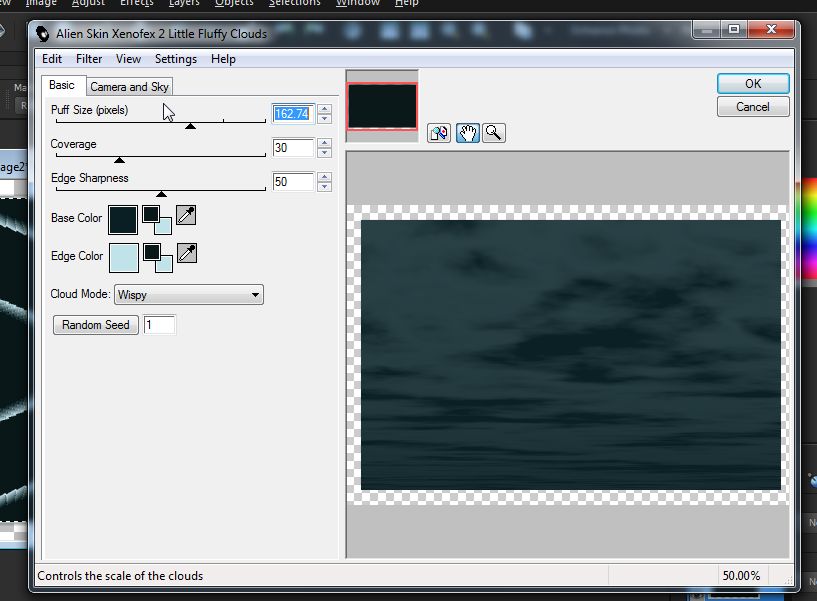
Task: Click the Coverage slider handle
Action: [x=119, y=160]
